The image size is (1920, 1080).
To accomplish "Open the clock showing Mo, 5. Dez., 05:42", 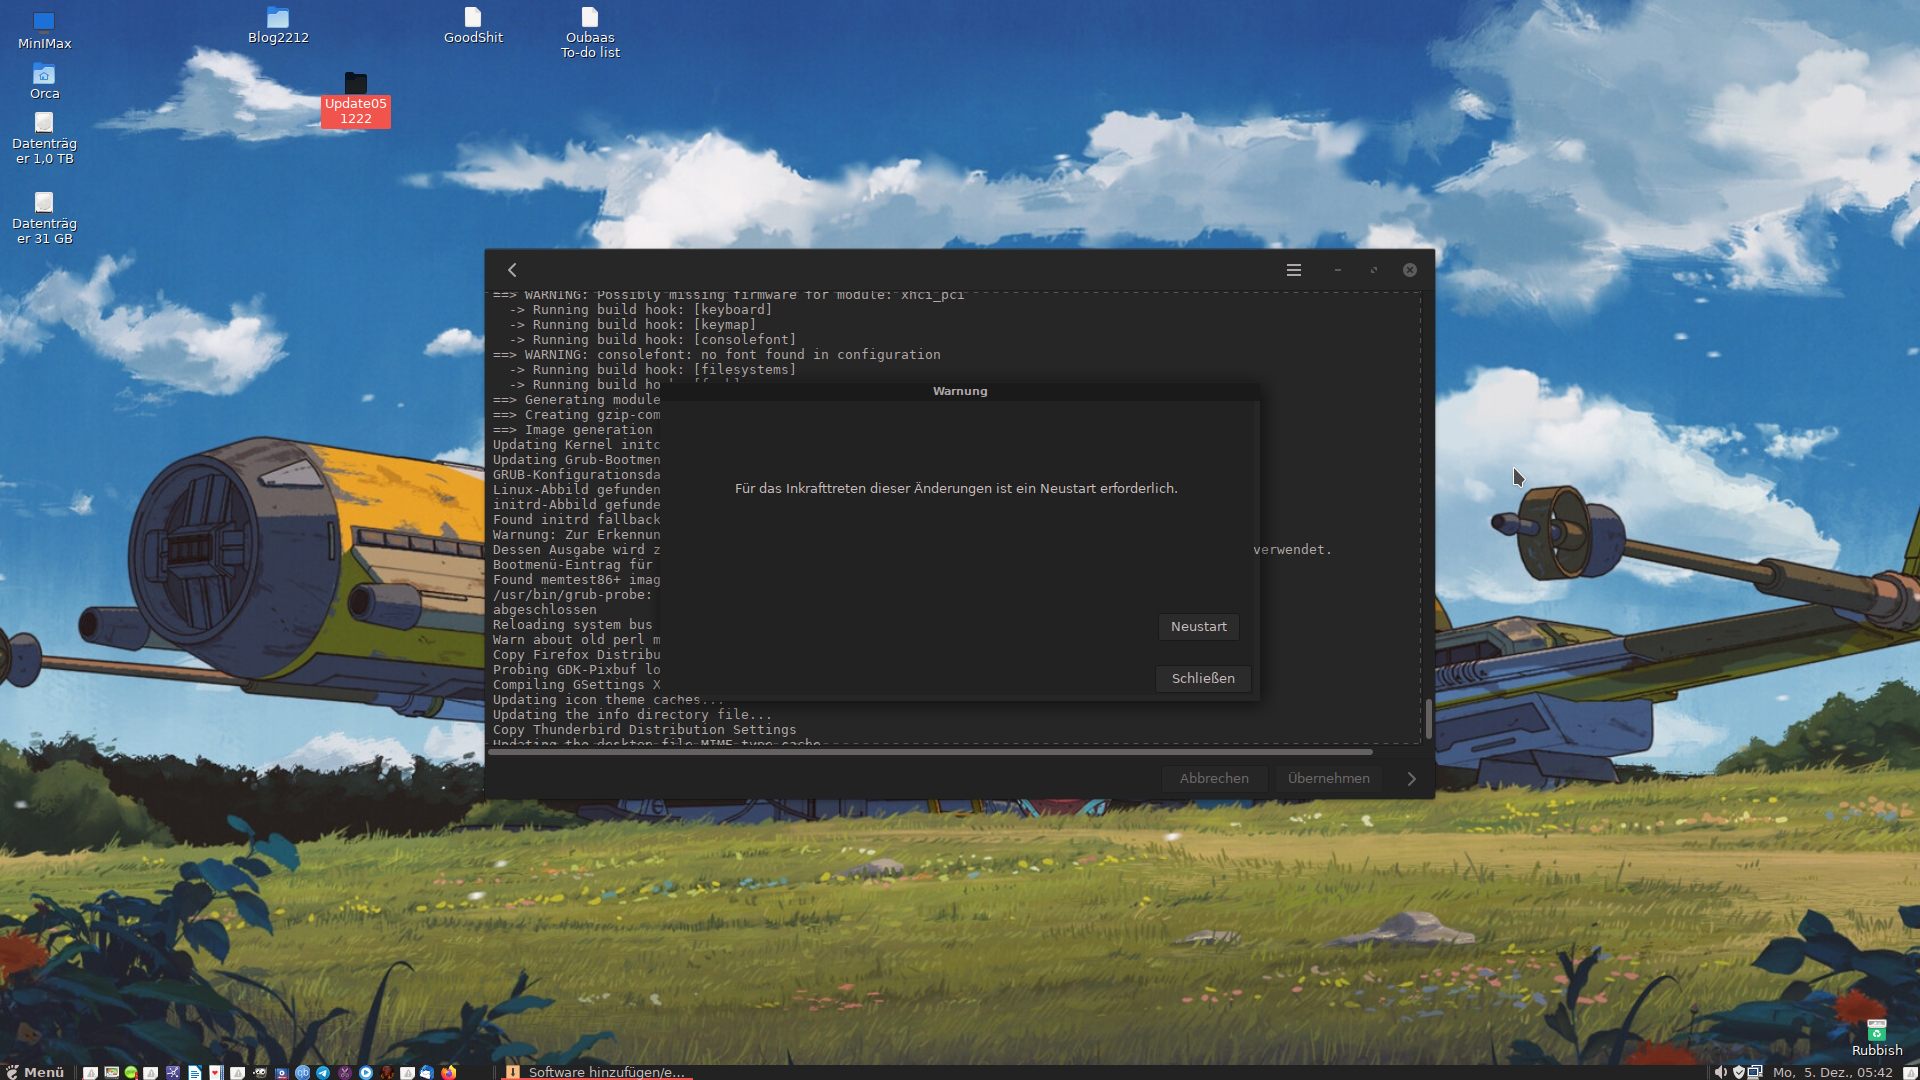I will [1832, 1072].
